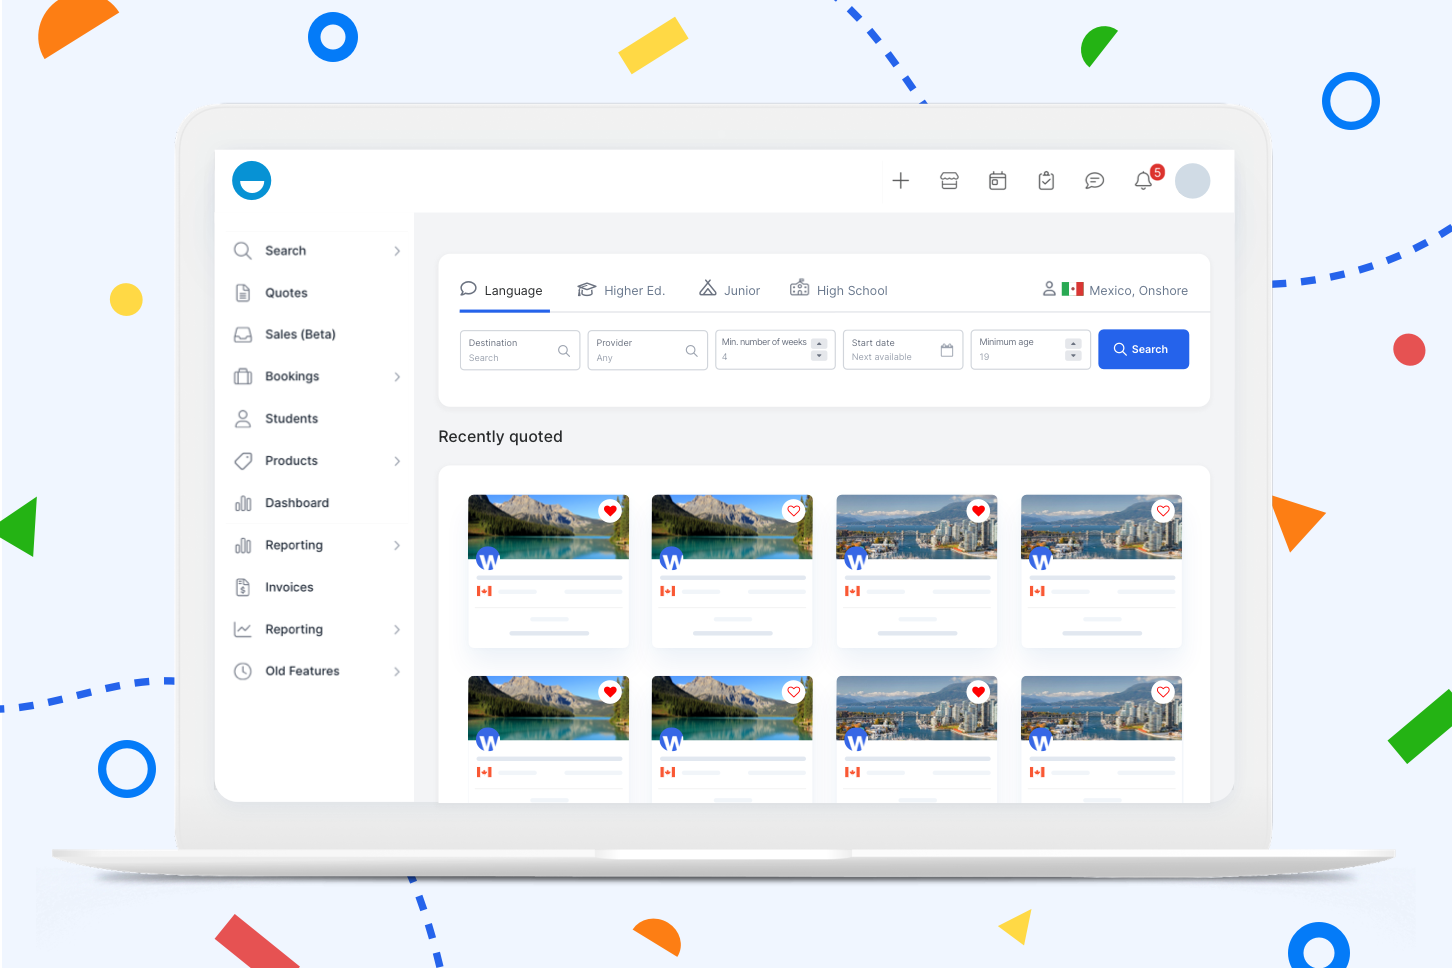
Task: Favorite the second lake card in bottom row
Action: 794,692
